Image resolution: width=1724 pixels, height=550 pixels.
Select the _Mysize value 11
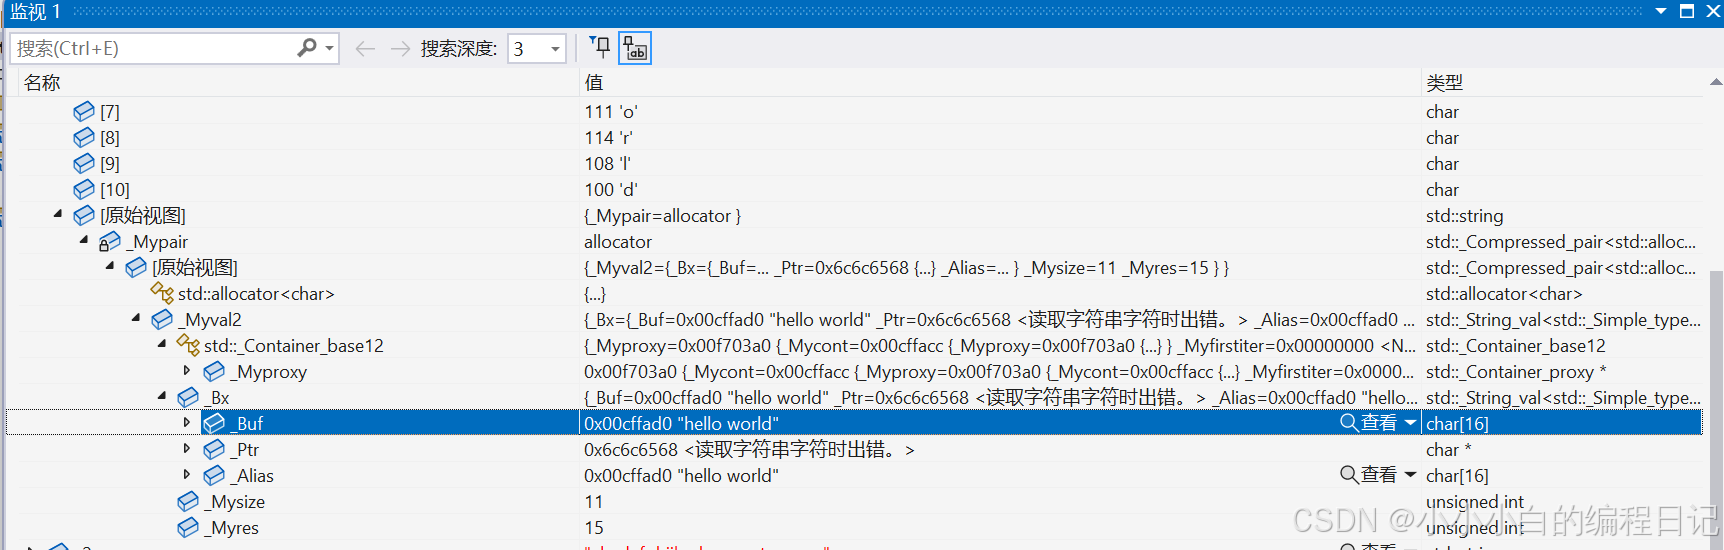click(594, 501)
